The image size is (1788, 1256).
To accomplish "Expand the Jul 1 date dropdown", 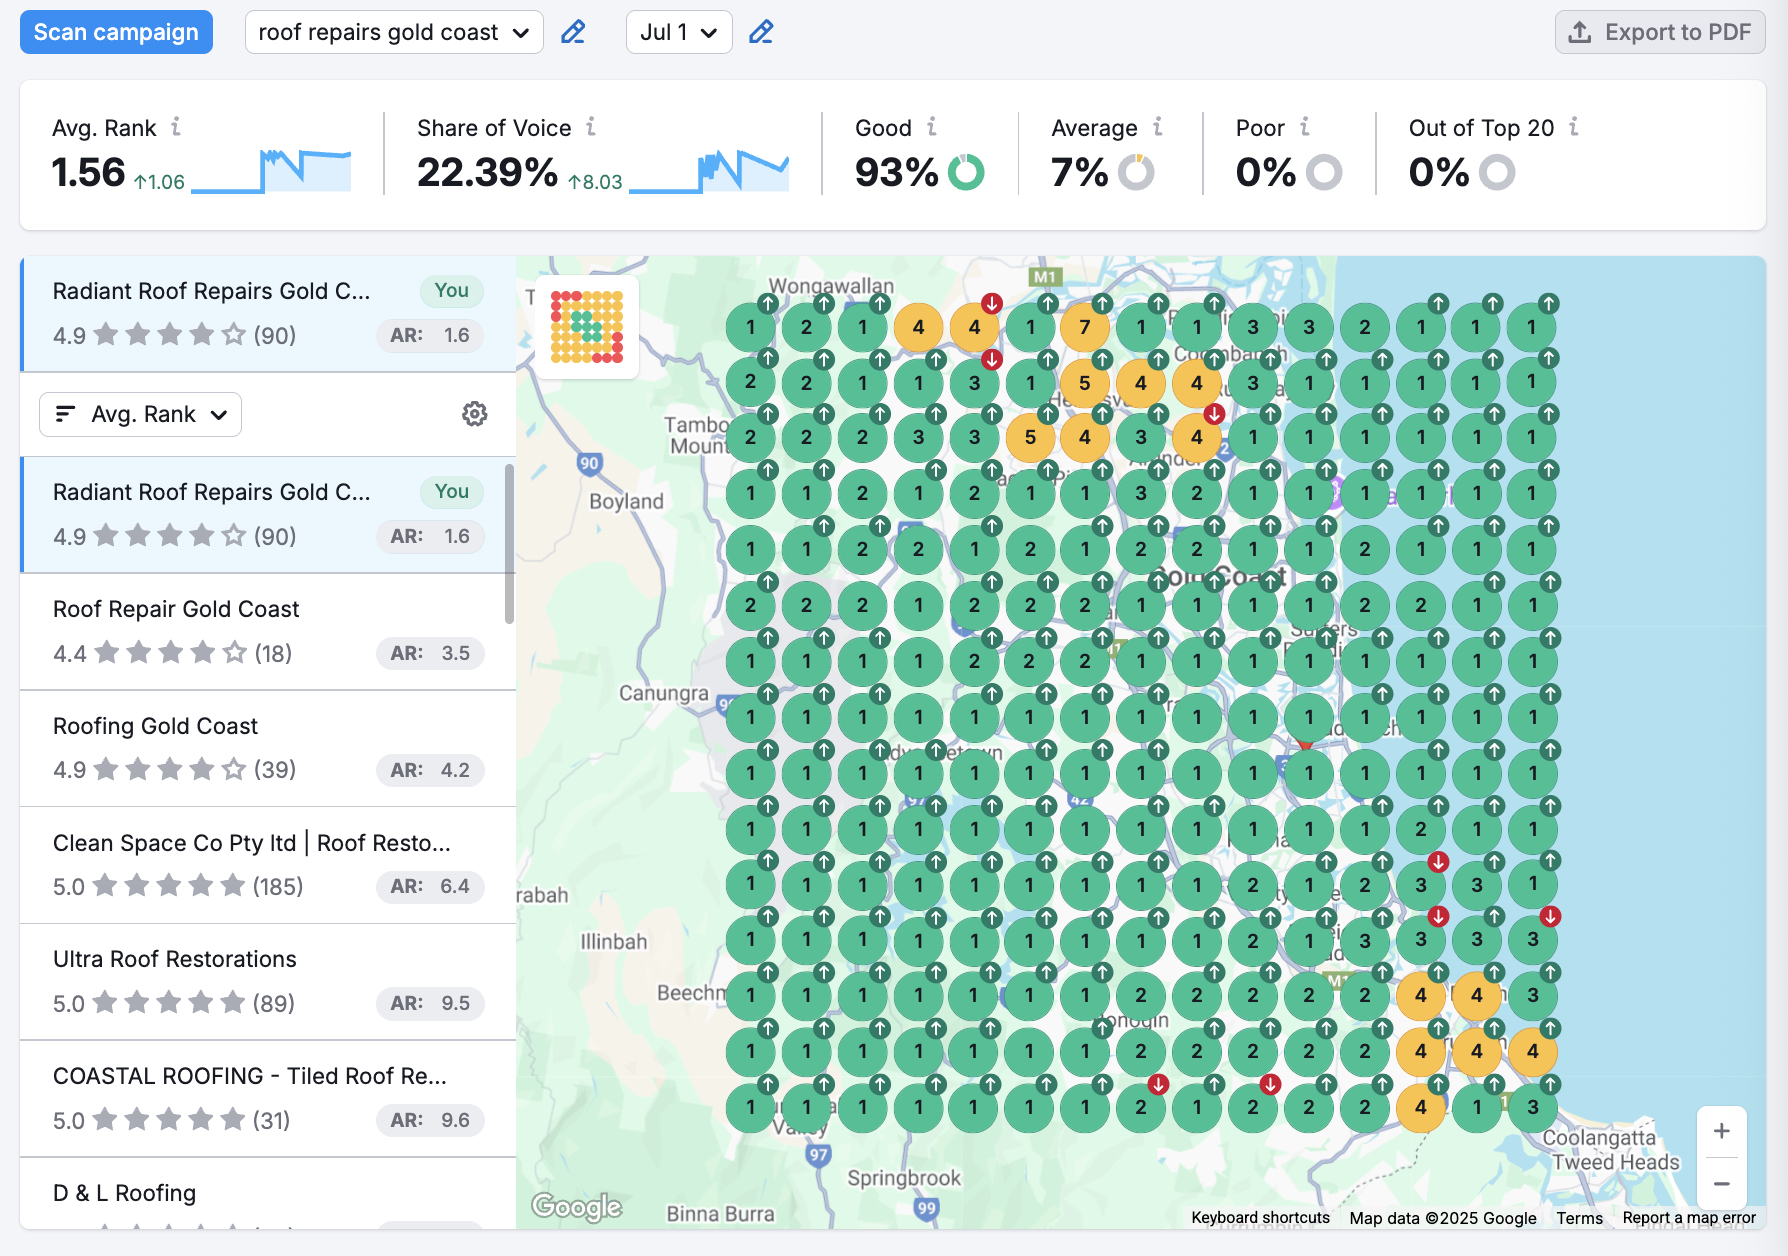I will [679, 32].
